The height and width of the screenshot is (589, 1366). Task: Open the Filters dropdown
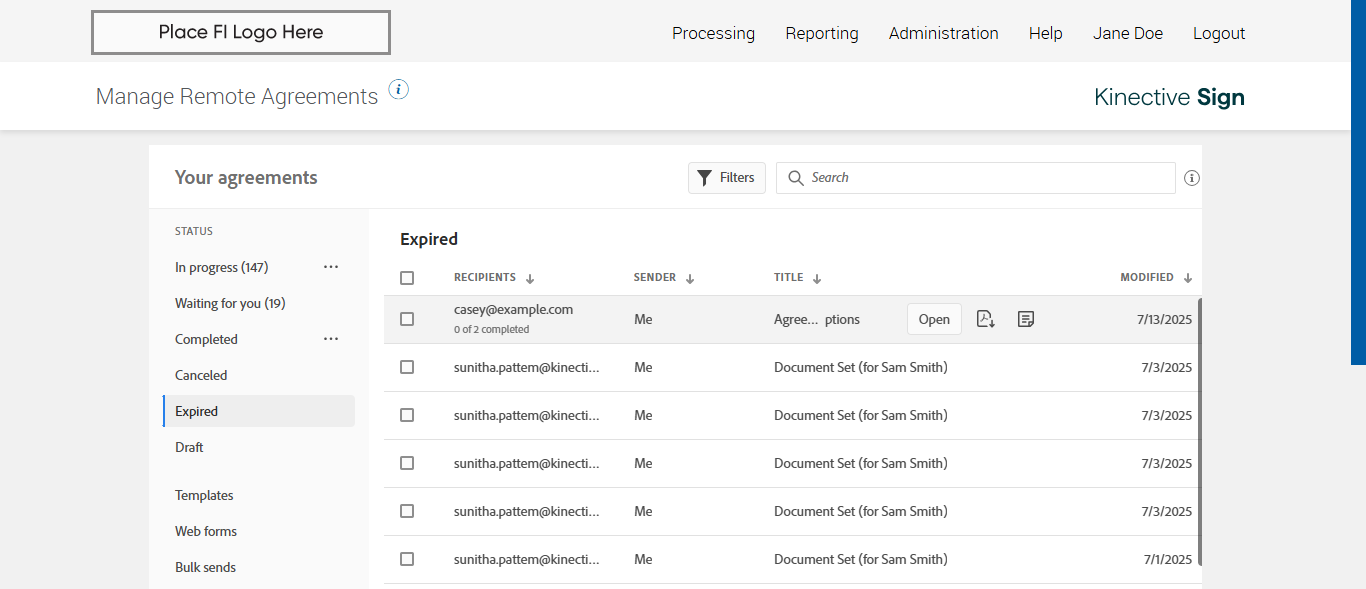727,178
